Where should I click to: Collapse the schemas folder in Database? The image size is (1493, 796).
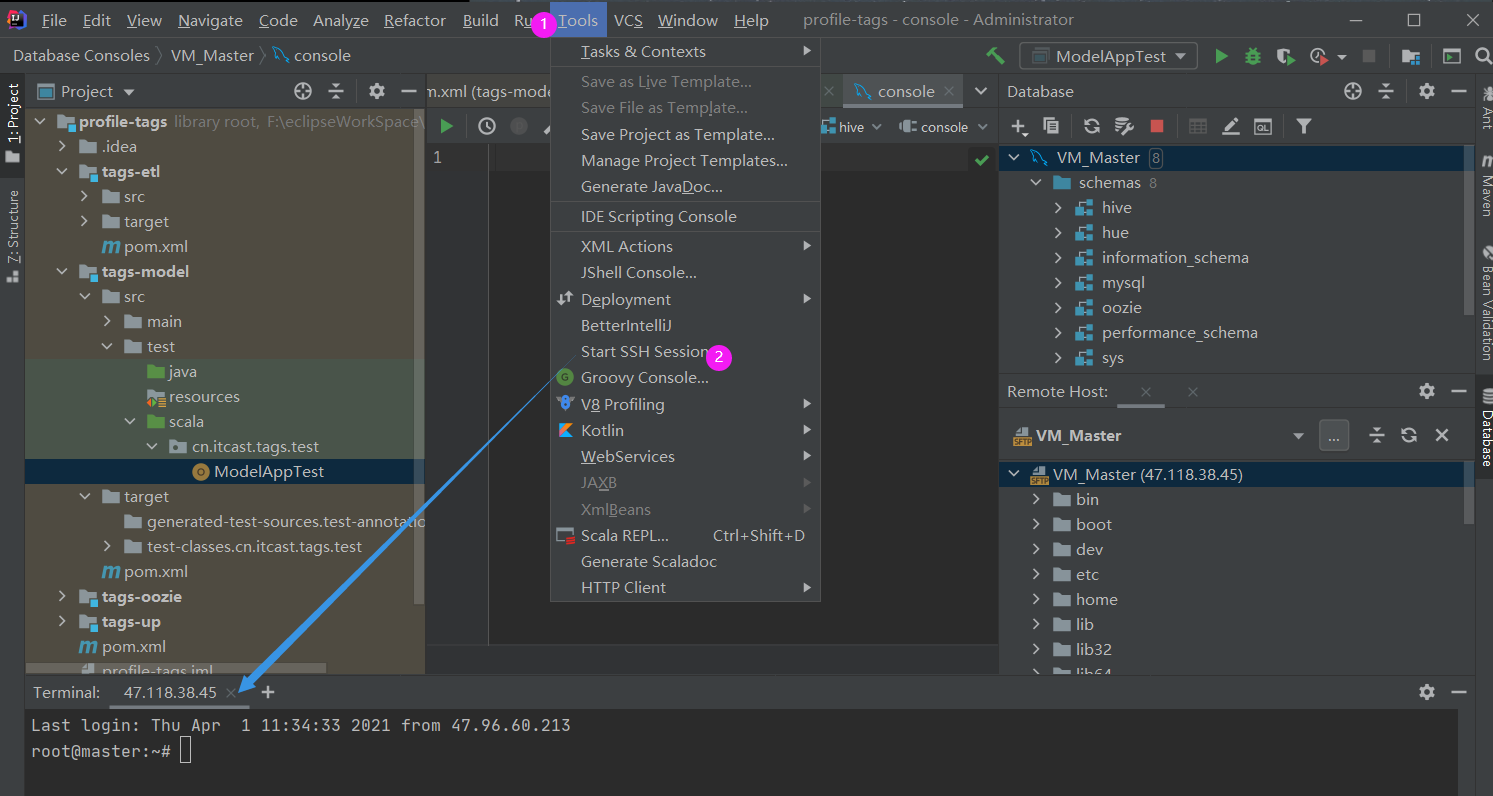[x=1036, y=183]
